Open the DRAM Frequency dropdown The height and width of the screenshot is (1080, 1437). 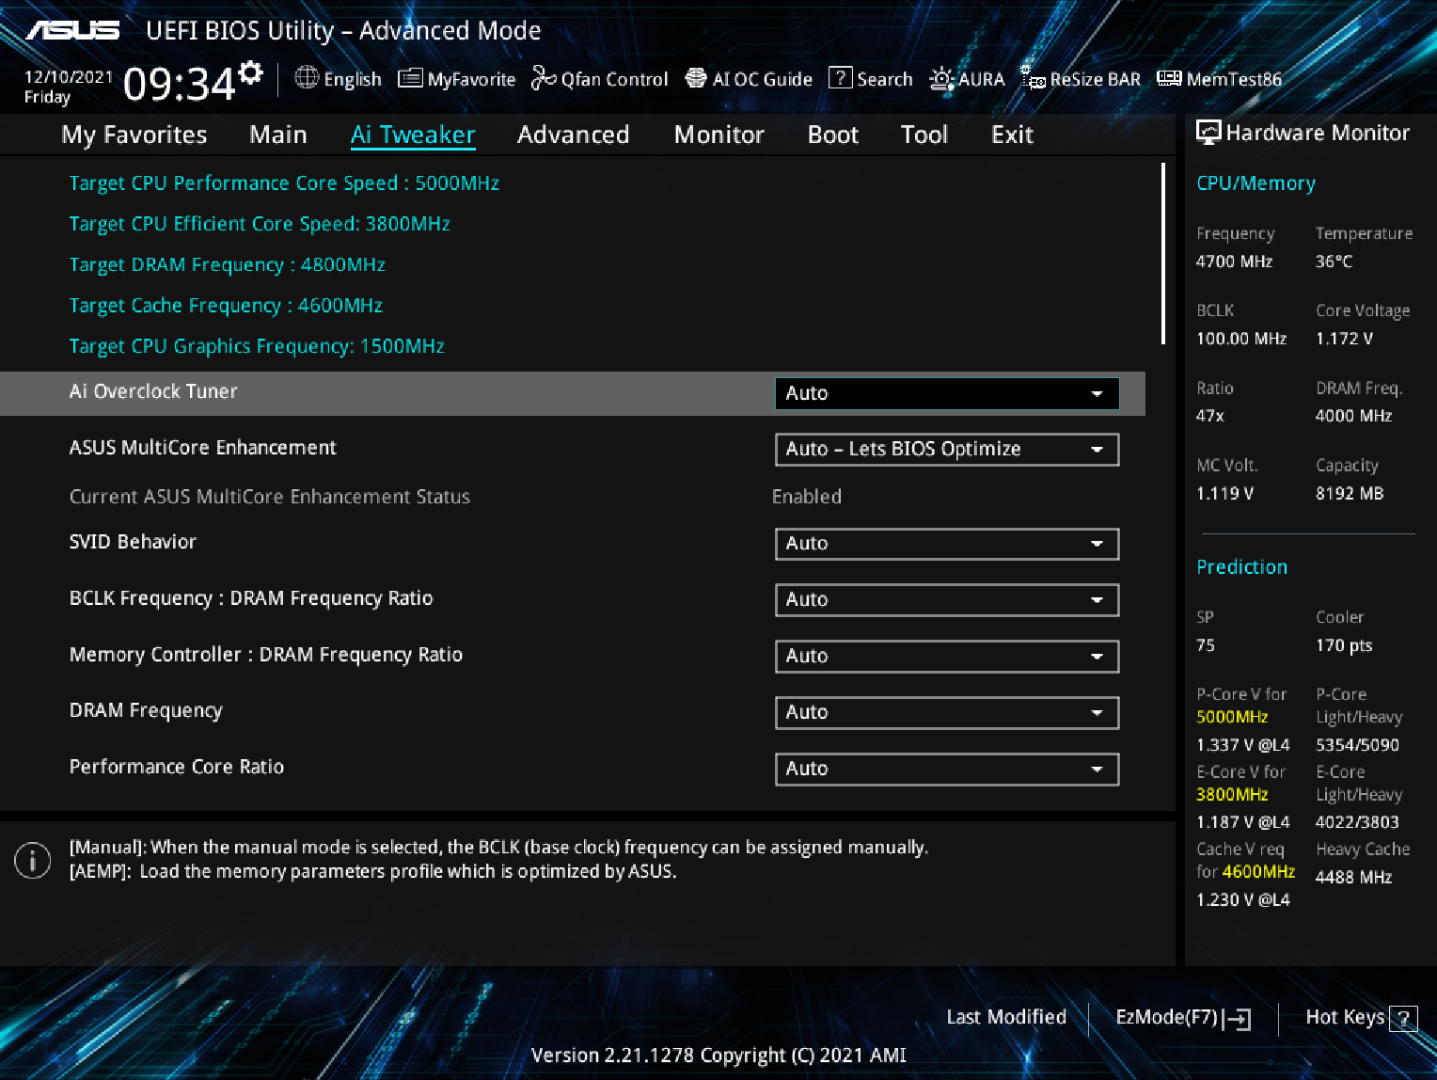[946, 713]
